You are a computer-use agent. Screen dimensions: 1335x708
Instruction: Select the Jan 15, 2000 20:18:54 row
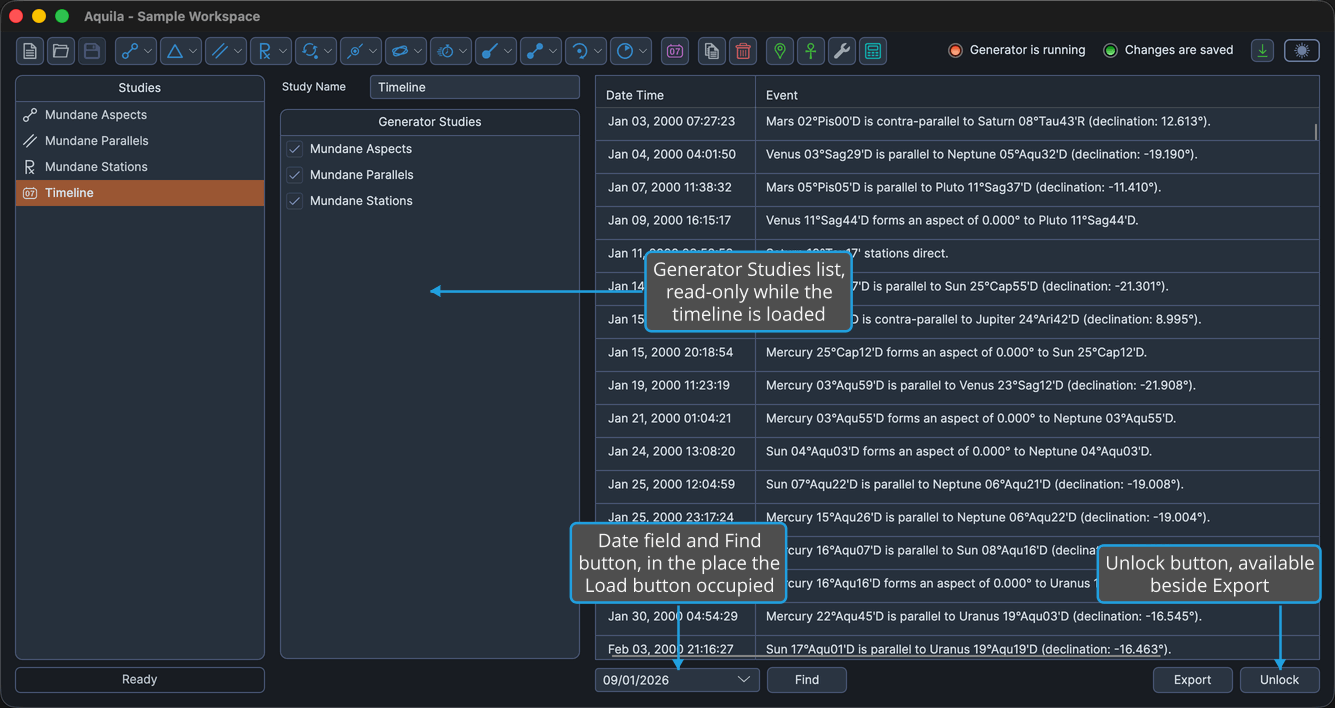957,352
